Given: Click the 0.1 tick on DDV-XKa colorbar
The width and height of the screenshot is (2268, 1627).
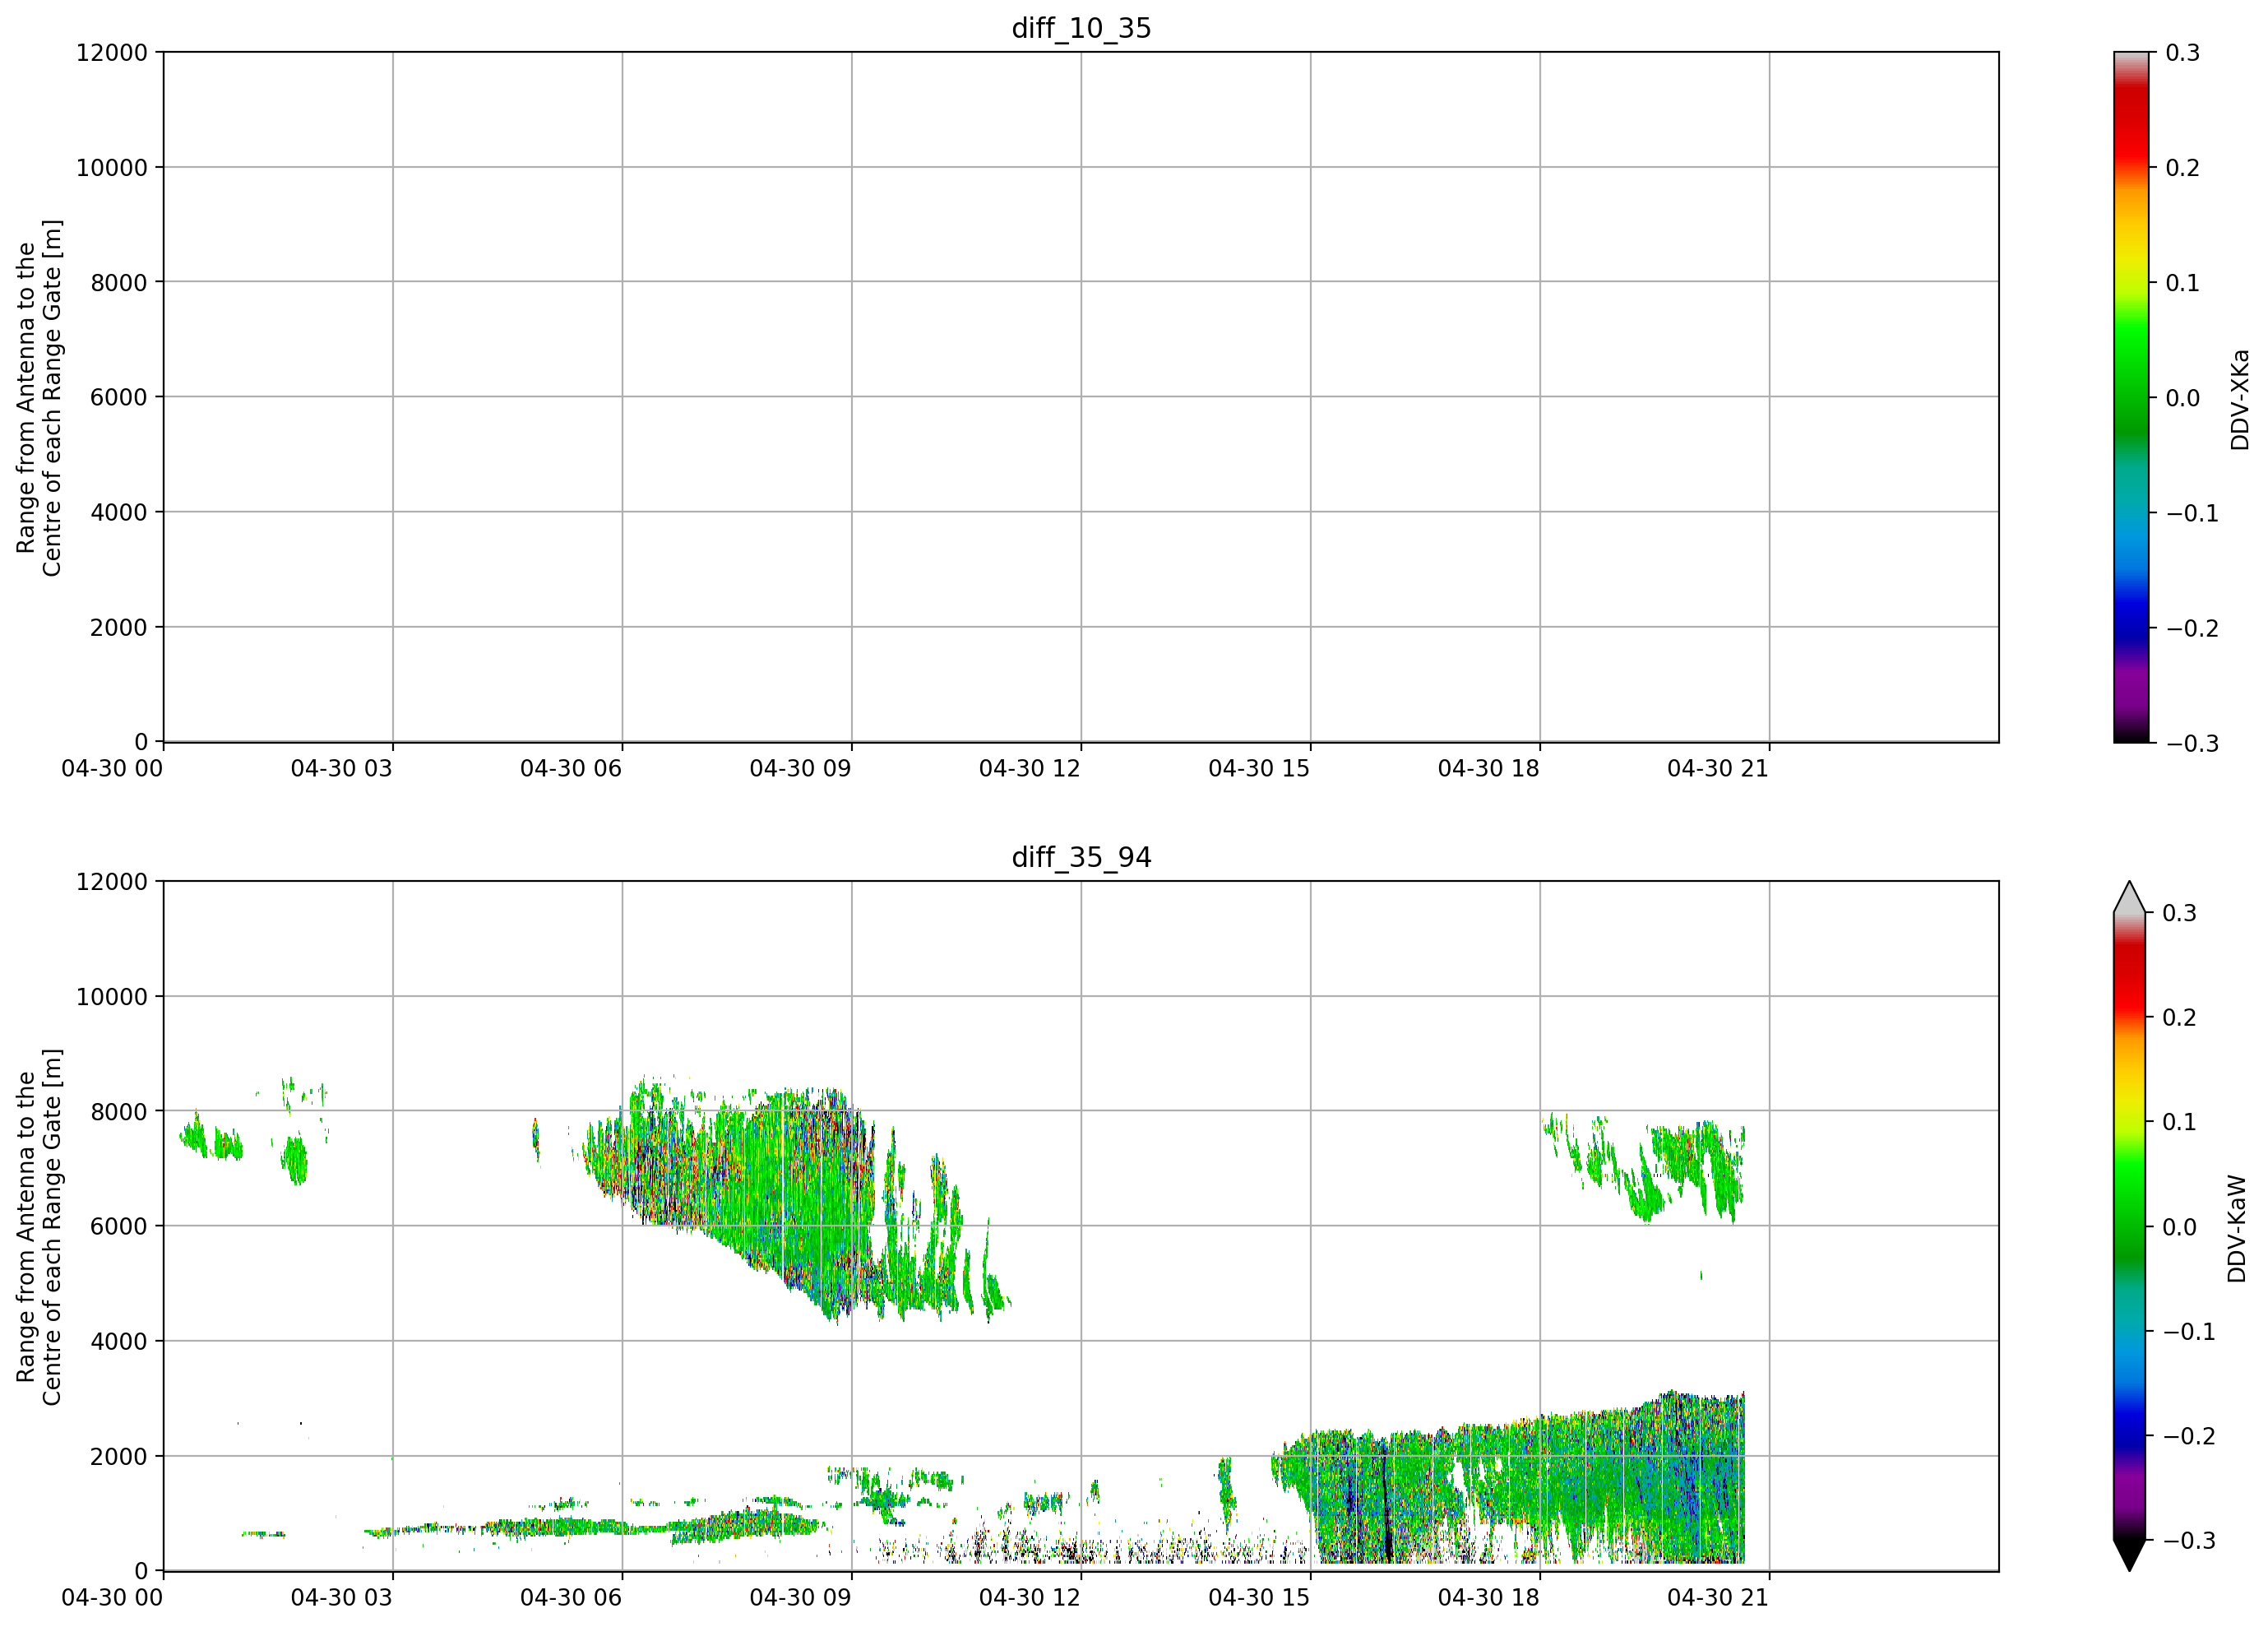Looking at the screenshot, I should (2183, 282).
